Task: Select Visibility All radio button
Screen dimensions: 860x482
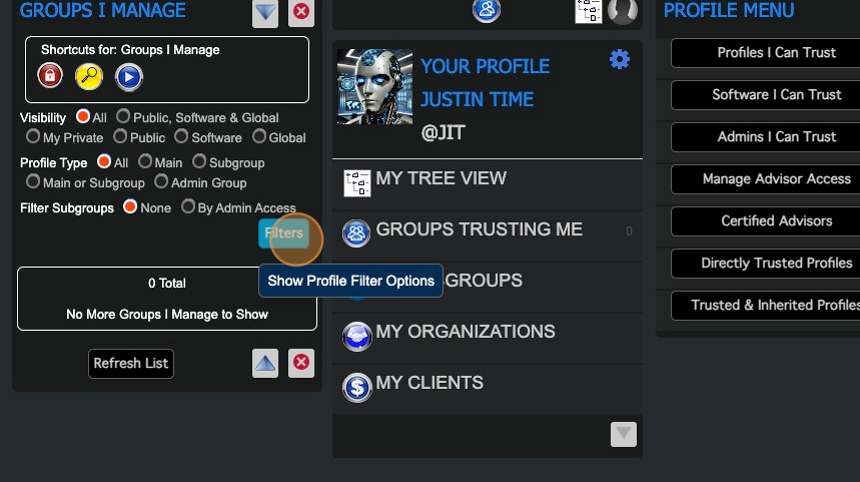Action: tap(83, 116)
